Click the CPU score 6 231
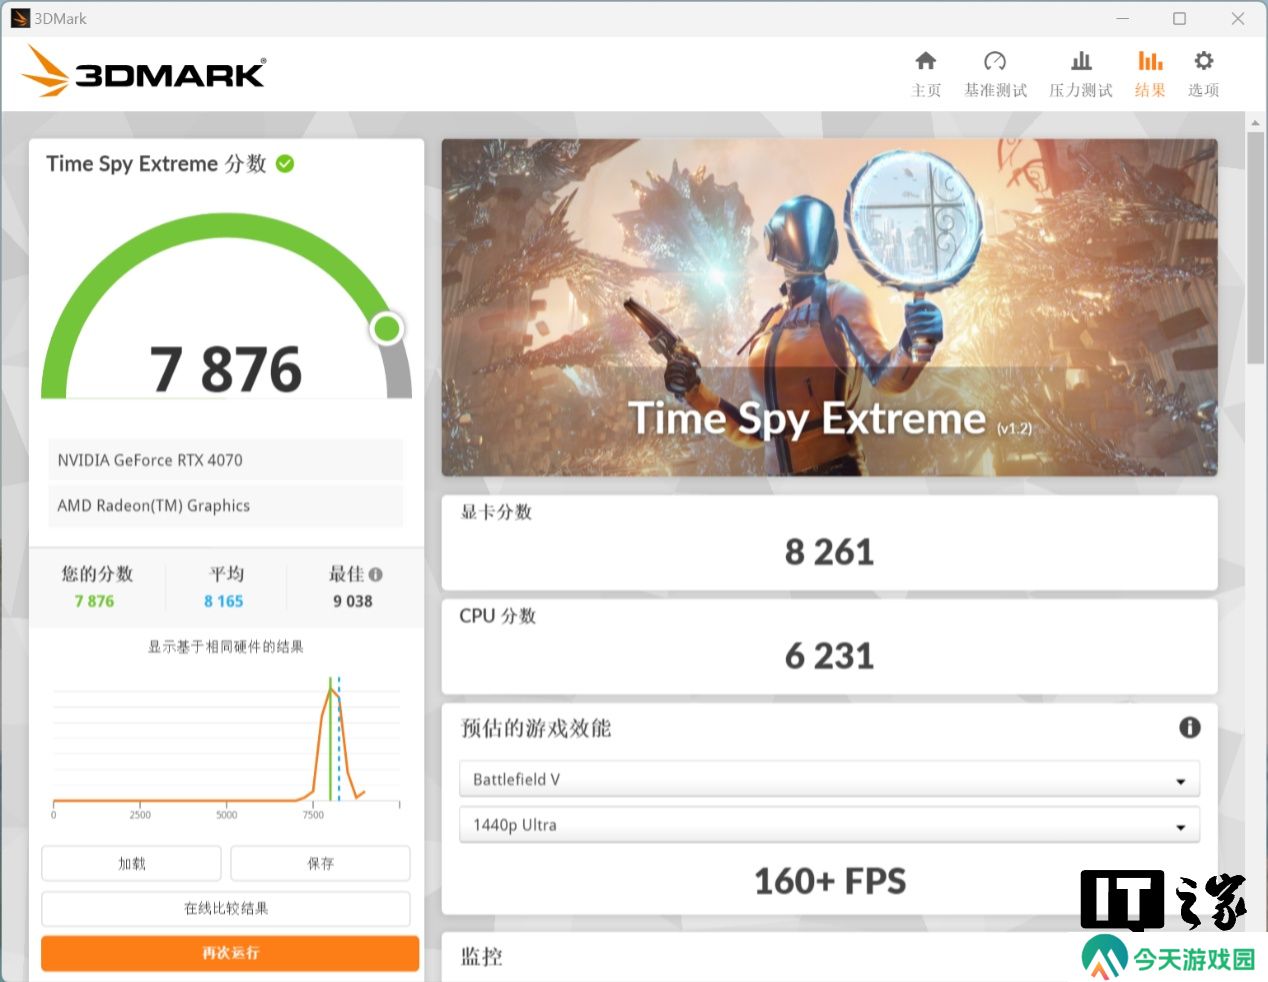The image size is (1268, 982). coord(829,656)
